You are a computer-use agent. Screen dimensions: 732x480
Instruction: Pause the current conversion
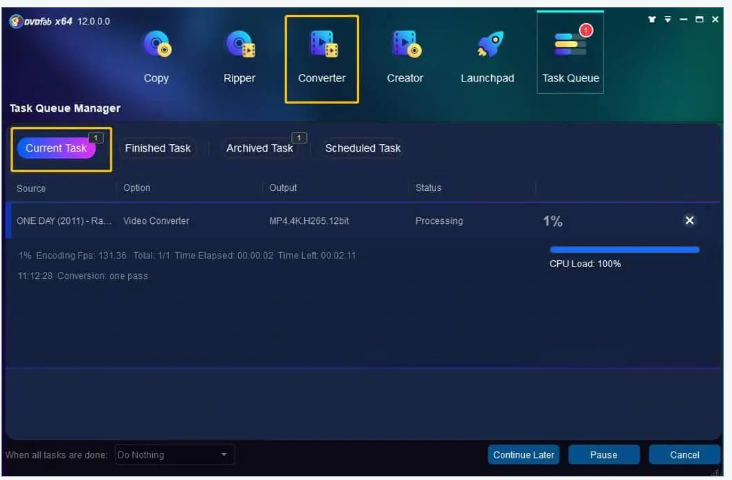(x=604, y=455)
